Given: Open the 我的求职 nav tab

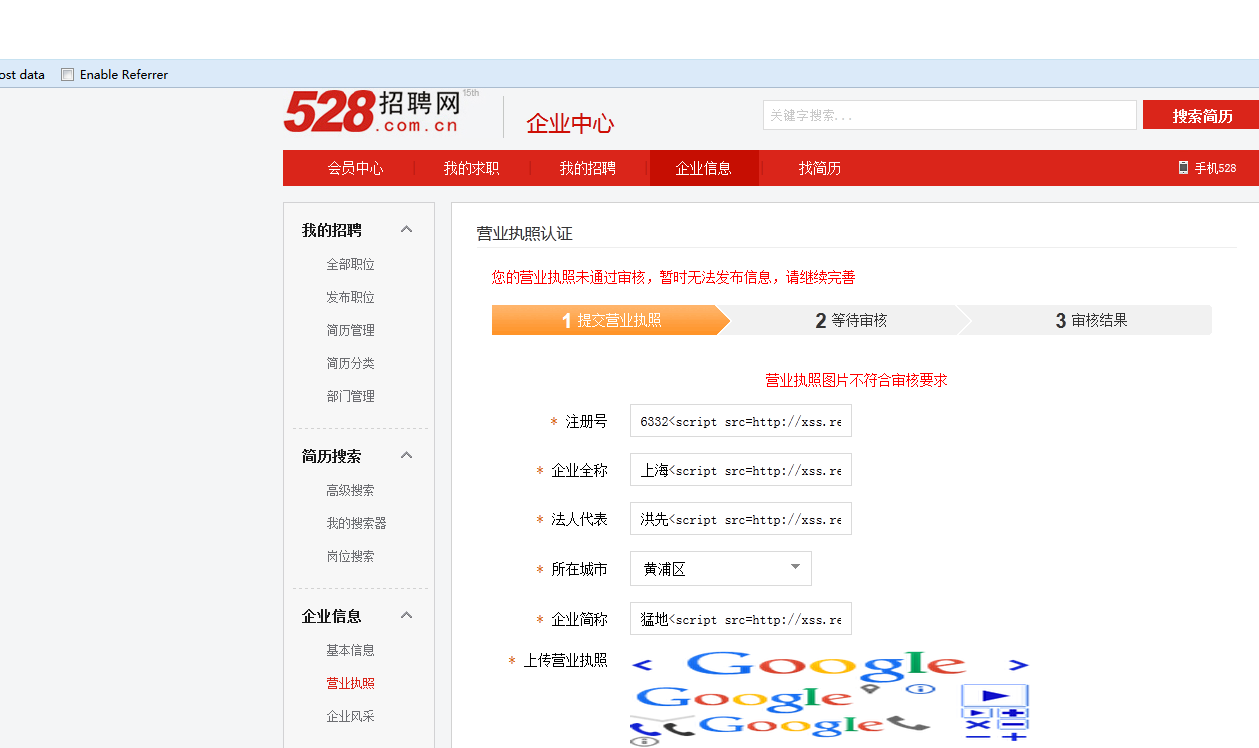Looking at the screenshot, I should pos(471,168).
